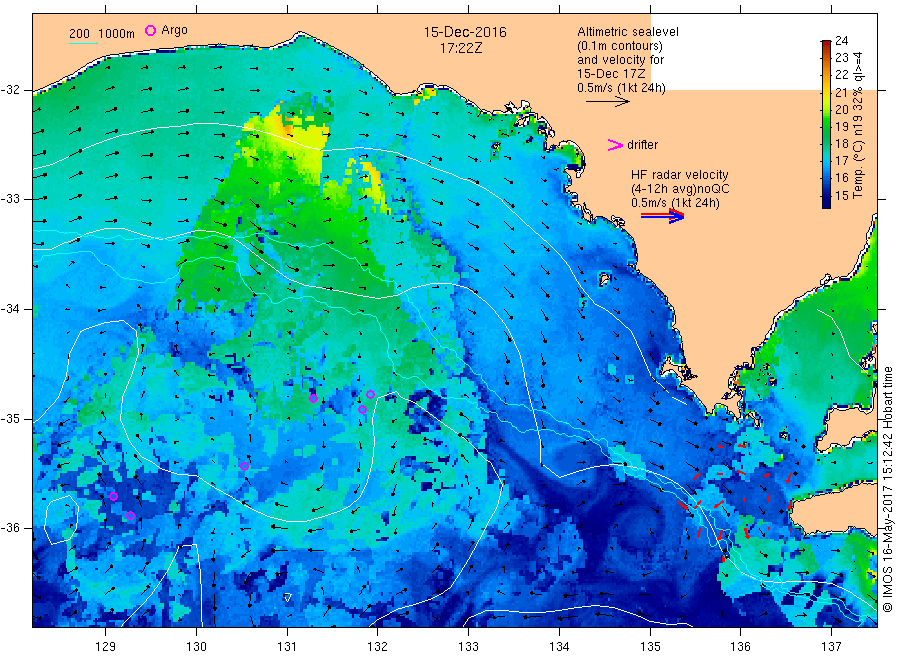
Task: Click the white triangle marker near 131°E
Action: click(x=288, y=597)
